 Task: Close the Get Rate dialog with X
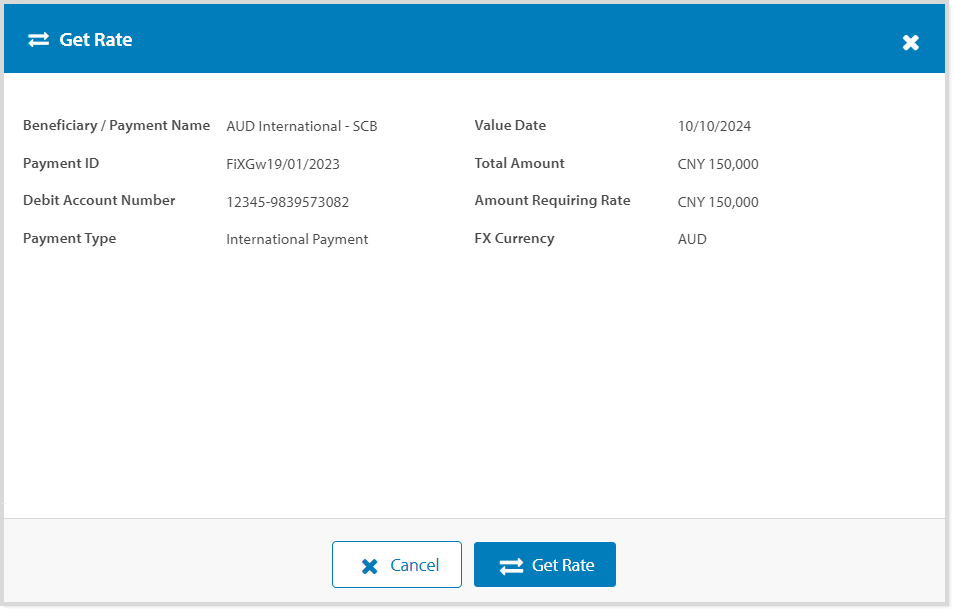[910, 42]
